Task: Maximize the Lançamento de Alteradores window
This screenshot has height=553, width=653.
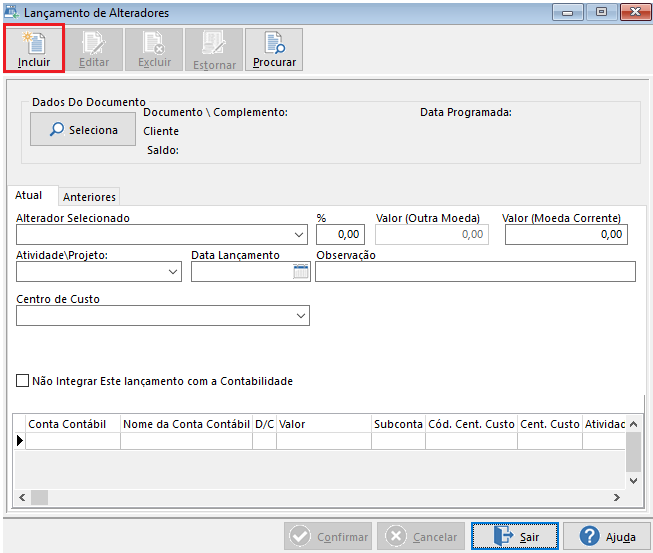Action: point(601,12)
